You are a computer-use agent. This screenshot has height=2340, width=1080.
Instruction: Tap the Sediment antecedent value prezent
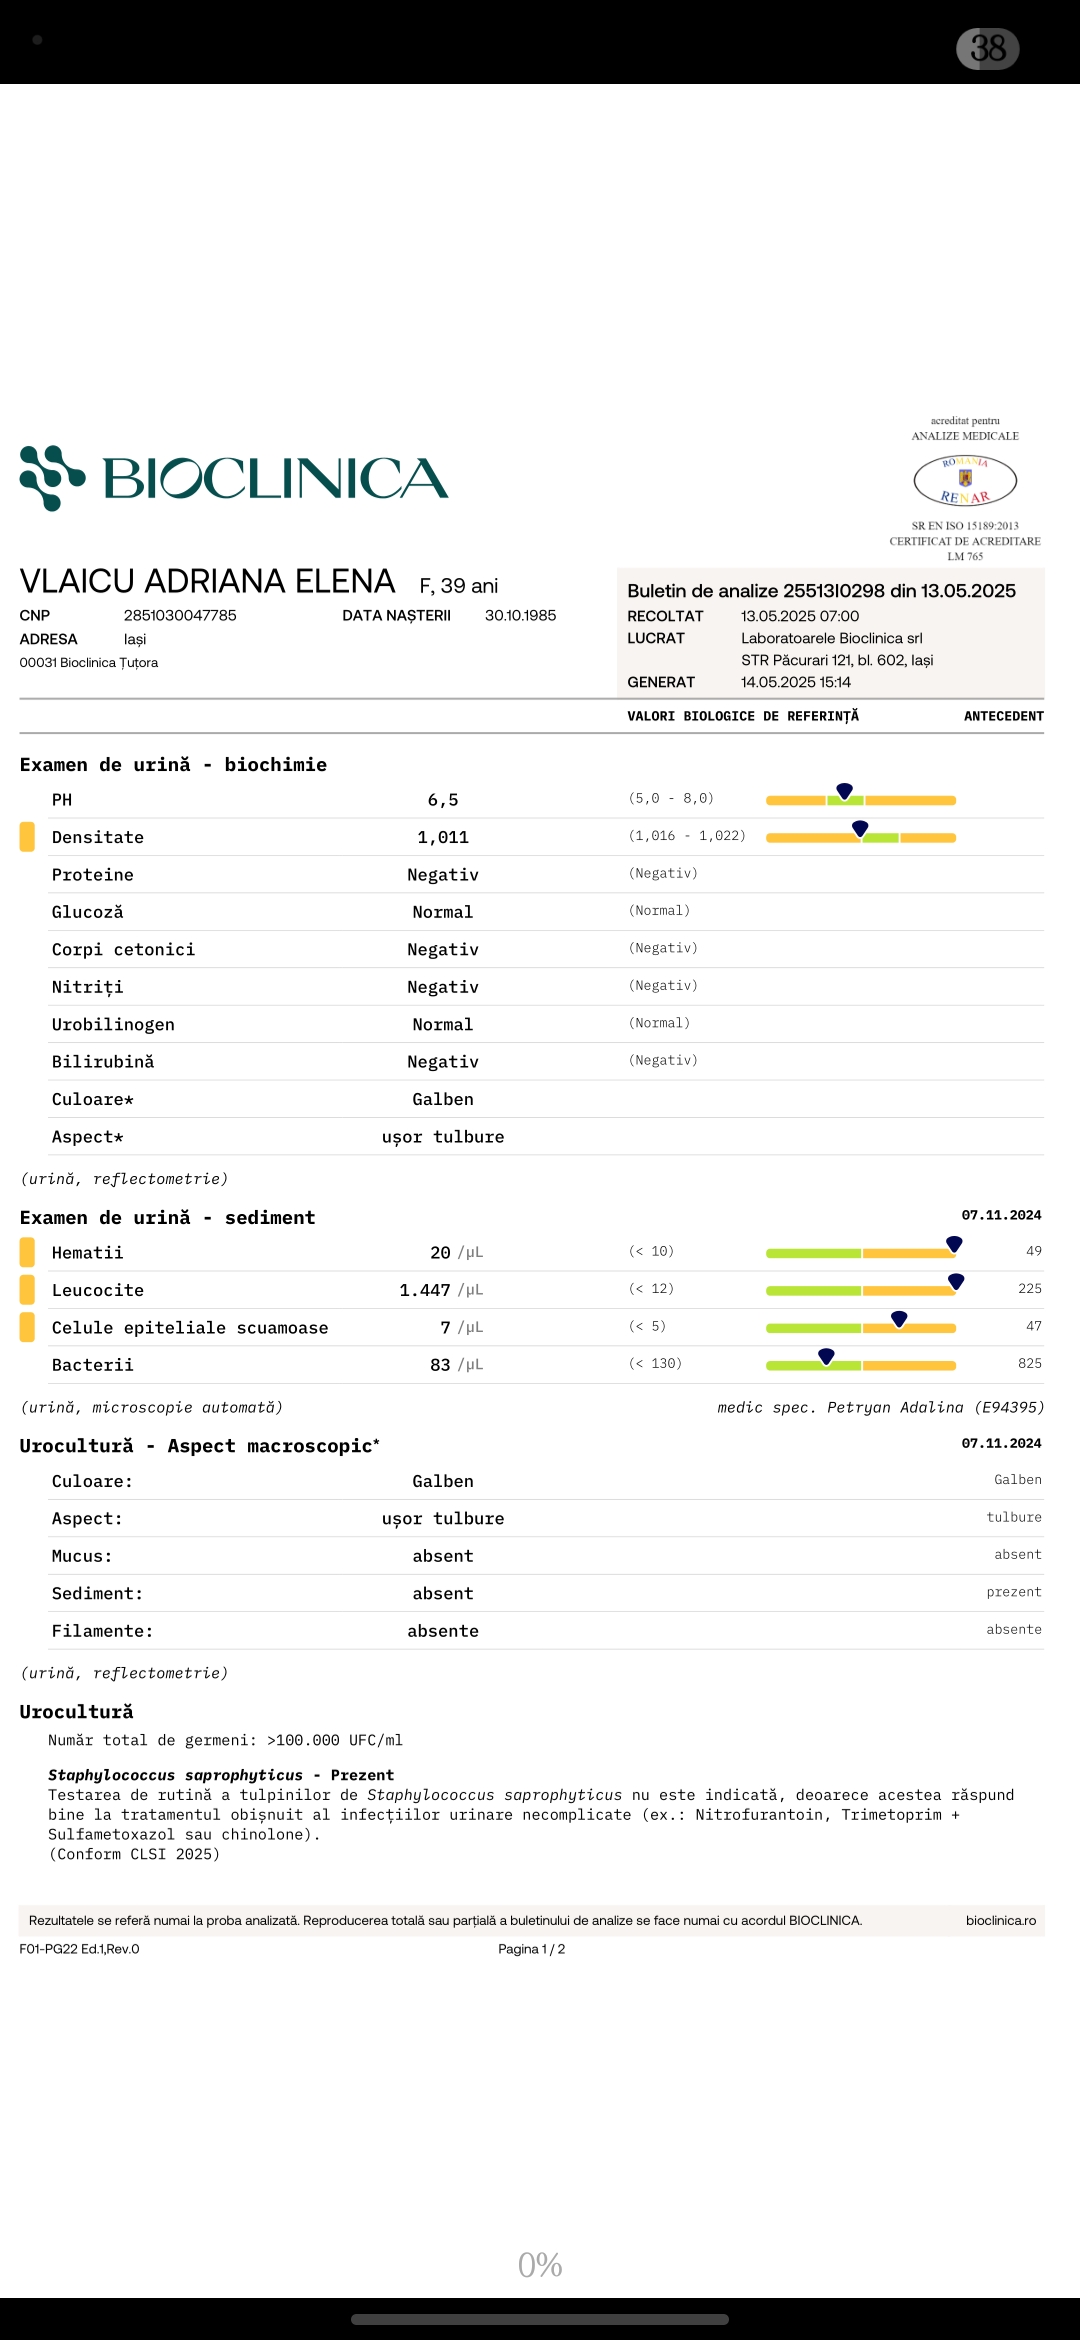tap(1014, 1592)
